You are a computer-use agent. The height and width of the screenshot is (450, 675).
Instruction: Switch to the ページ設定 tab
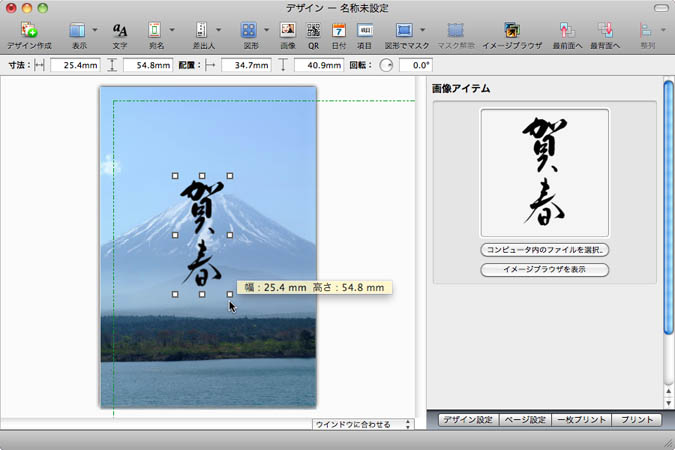(x=524, y=421)
